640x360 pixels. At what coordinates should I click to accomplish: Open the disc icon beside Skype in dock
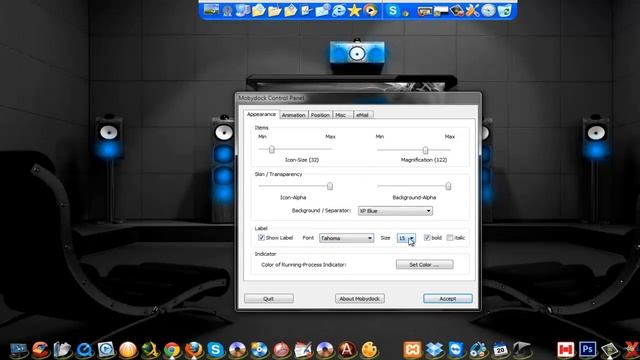(x=238, y=350)
